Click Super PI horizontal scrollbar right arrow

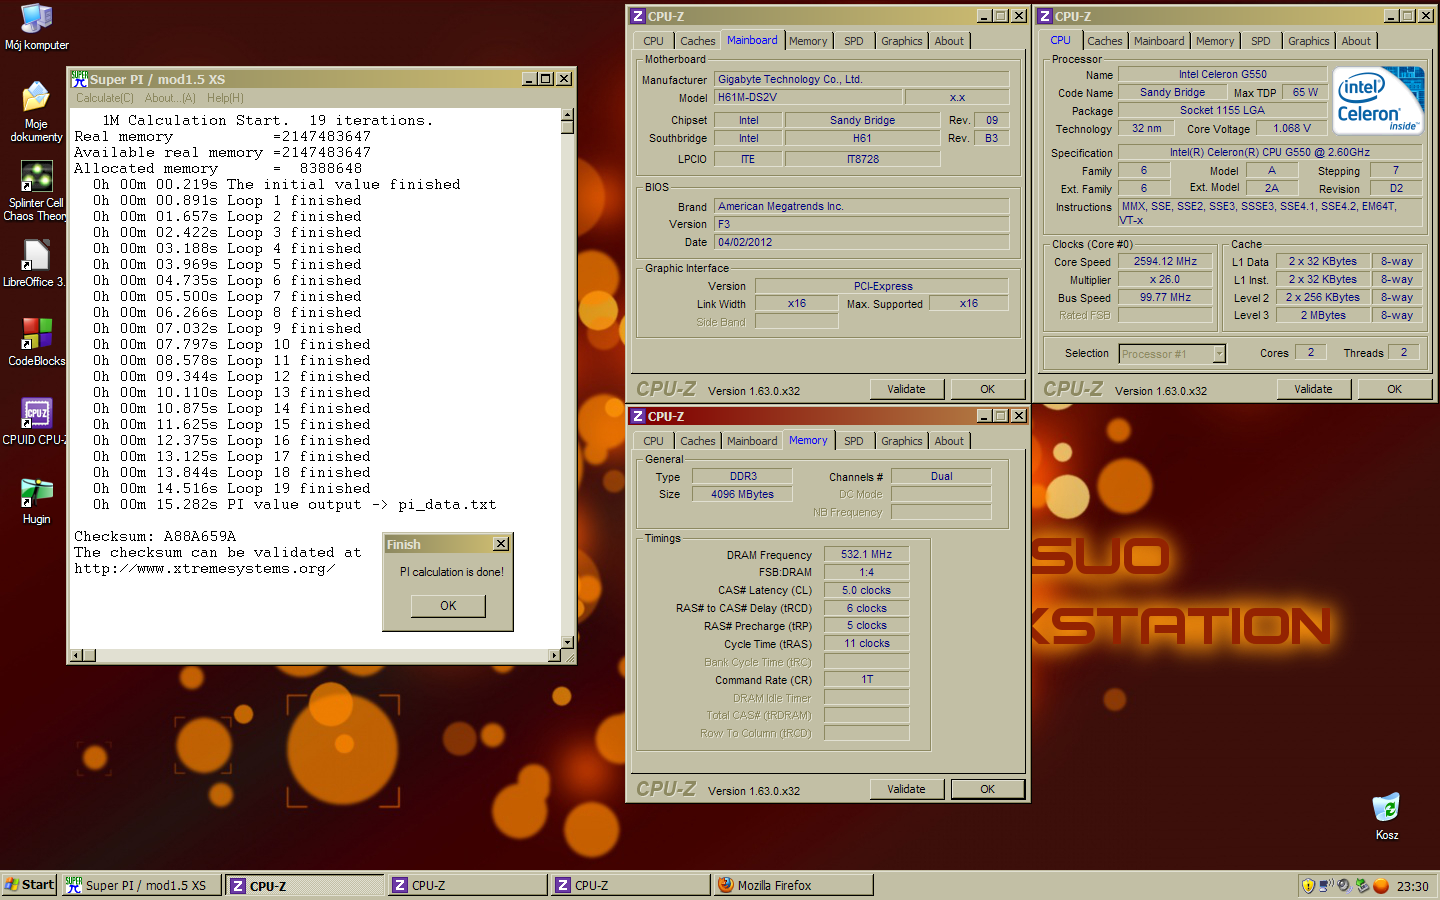coord(554,655)
